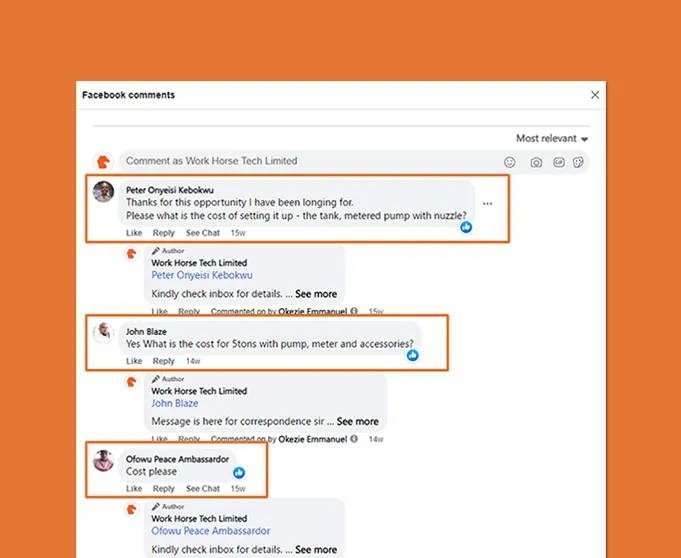
Task: Click Work Horse Tech page avatar beside comment box
Action: click(103, 162)
